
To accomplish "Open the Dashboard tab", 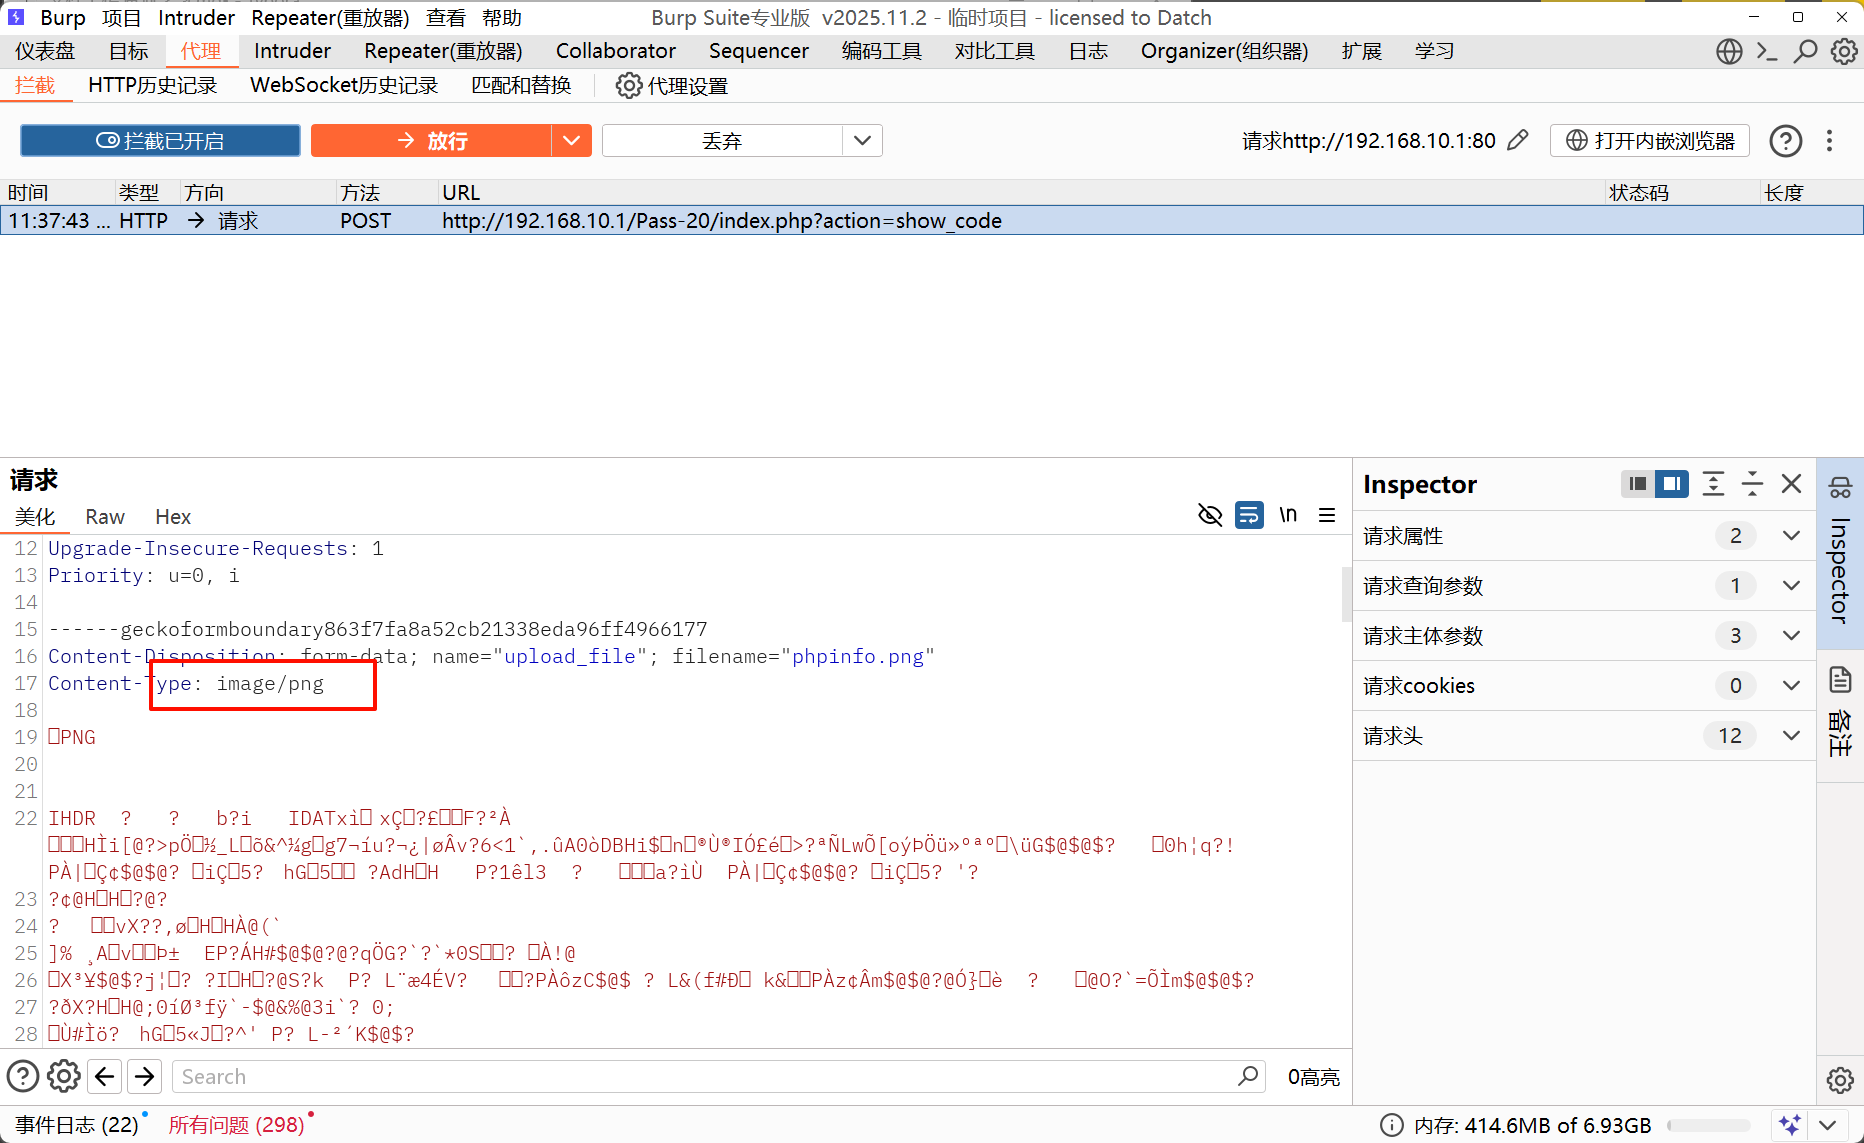I will 45,51.
